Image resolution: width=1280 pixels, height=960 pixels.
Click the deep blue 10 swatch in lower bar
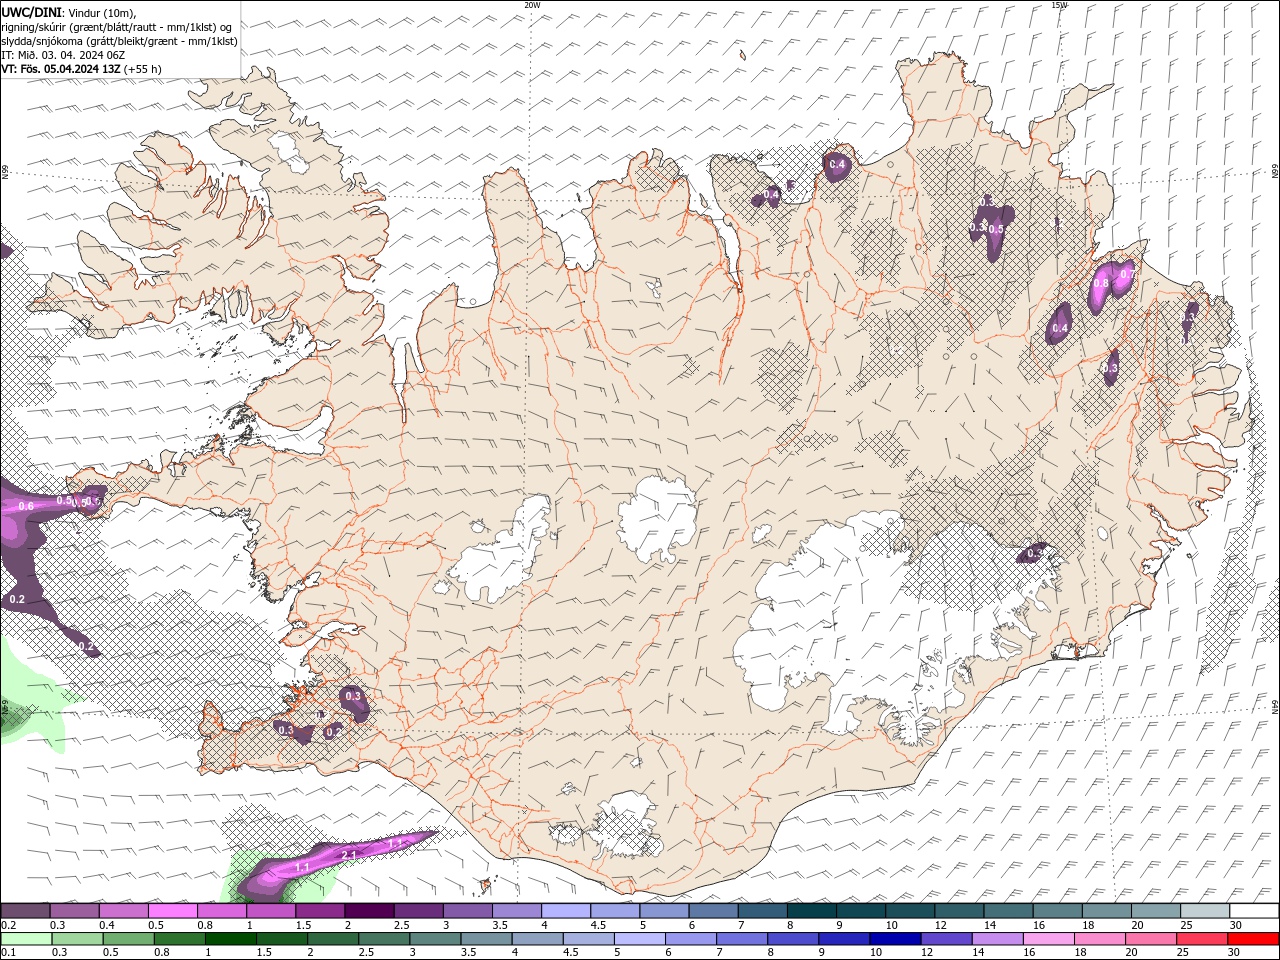894,939
